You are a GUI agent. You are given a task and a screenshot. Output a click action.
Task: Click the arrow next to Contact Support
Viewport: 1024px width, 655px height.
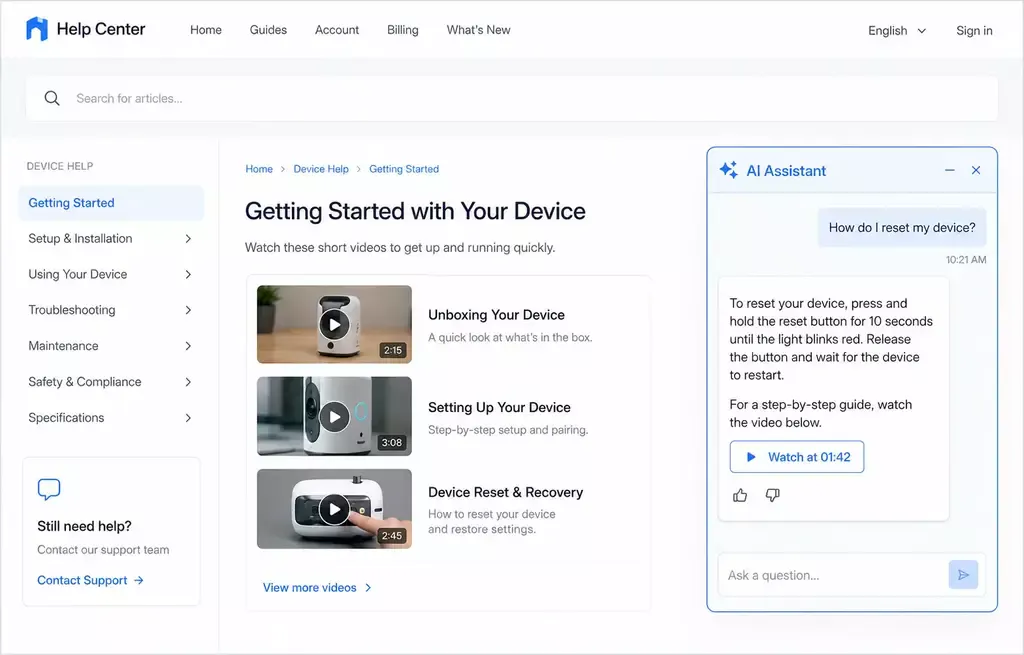(x=138, y=580)
